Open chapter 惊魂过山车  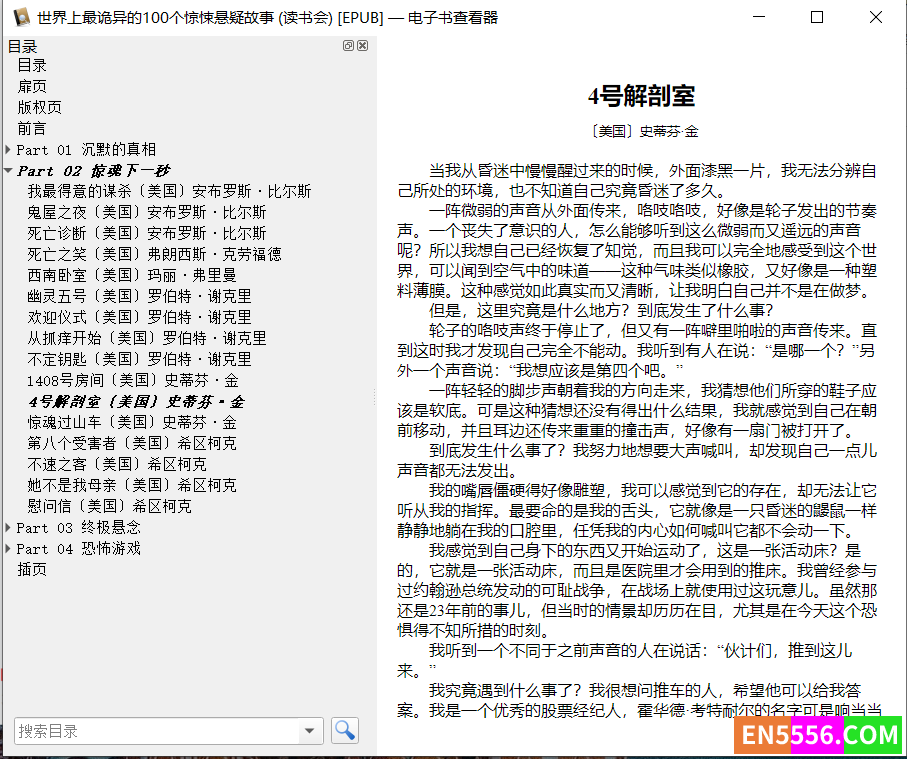(x=131, y=422)
